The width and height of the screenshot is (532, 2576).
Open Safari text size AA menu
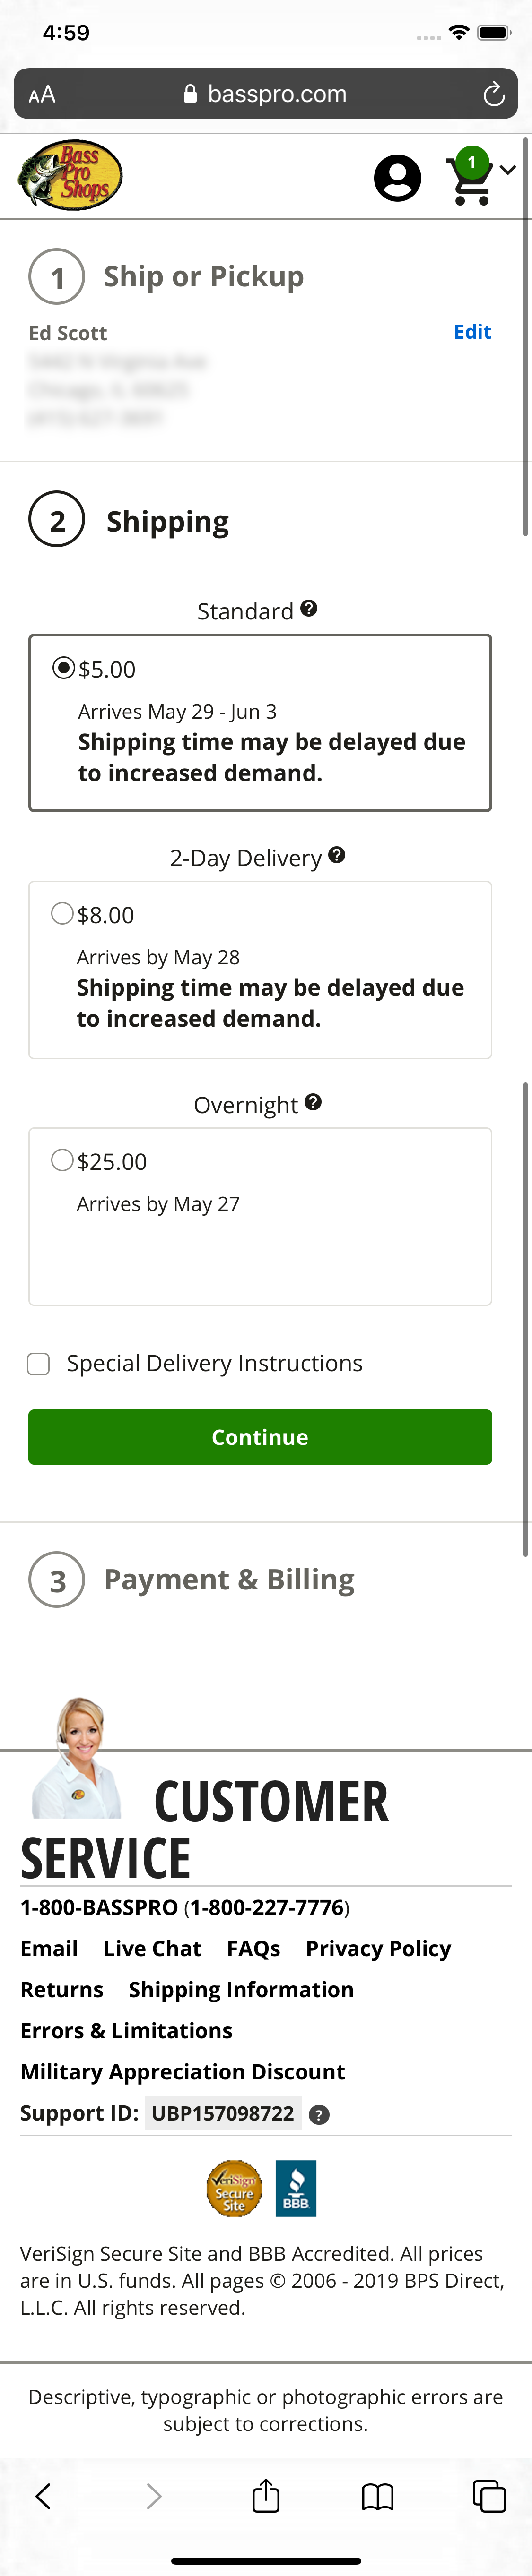point(42,95)
